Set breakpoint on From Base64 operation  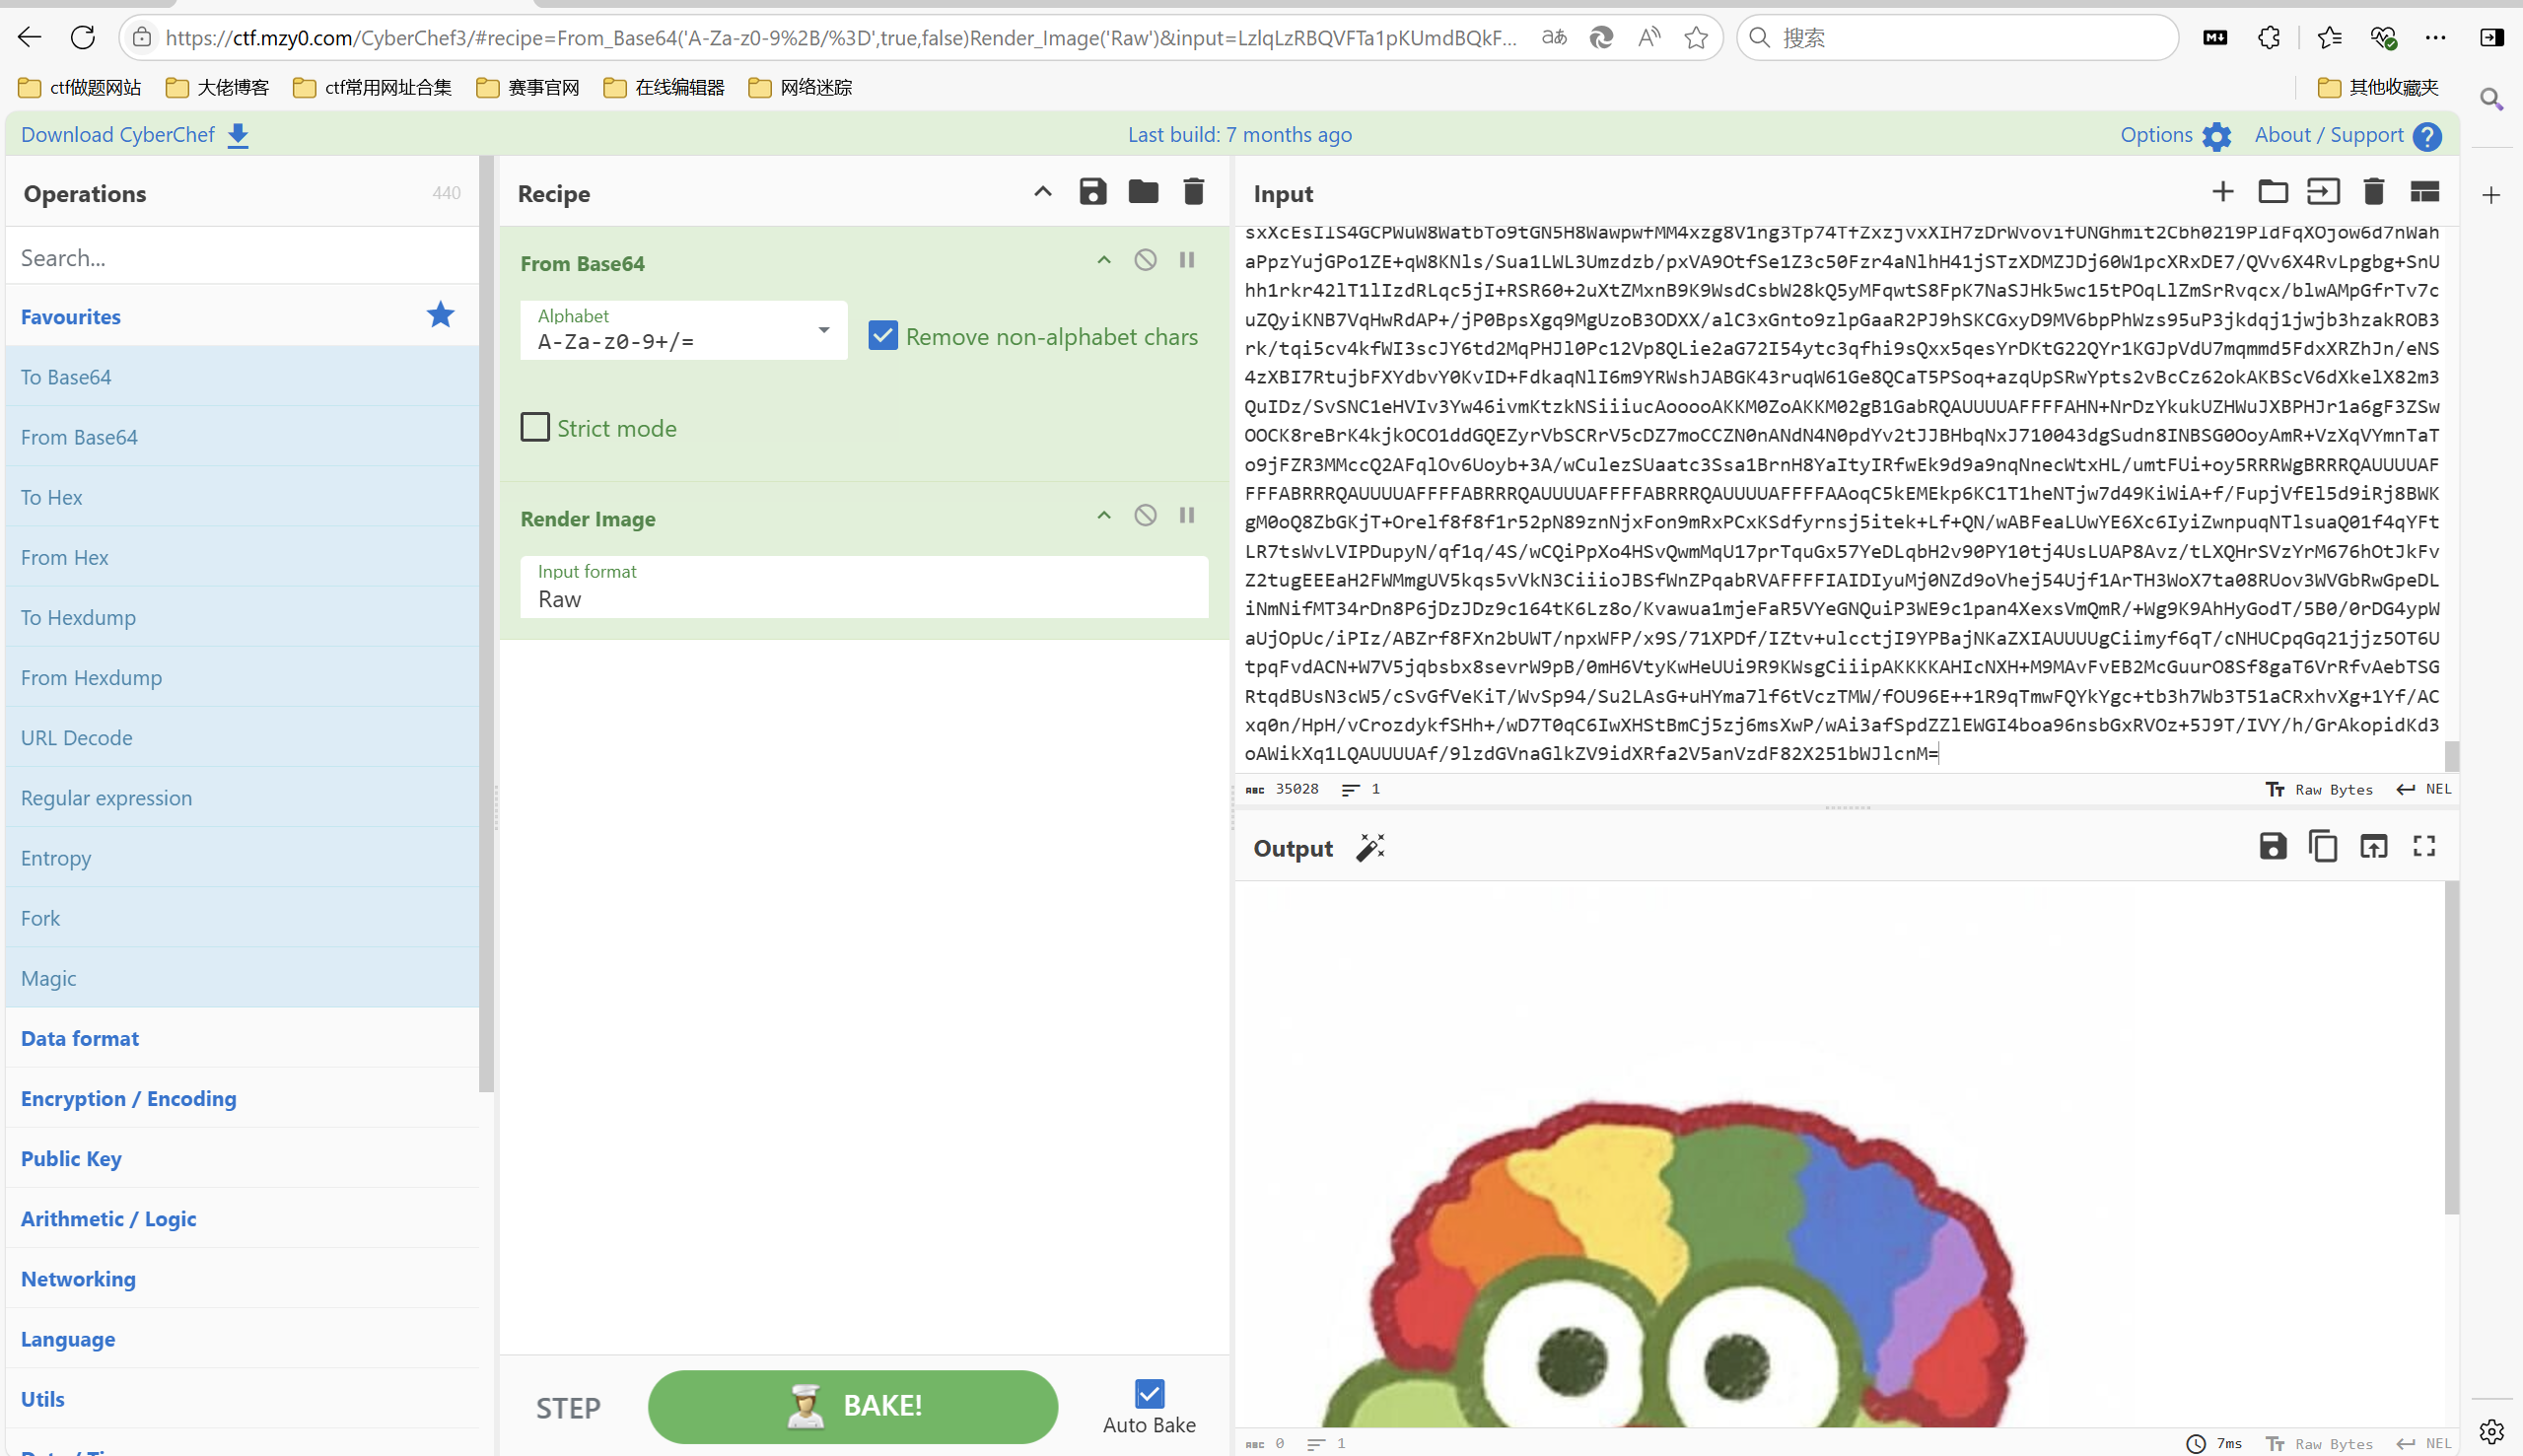point(1186,260)
